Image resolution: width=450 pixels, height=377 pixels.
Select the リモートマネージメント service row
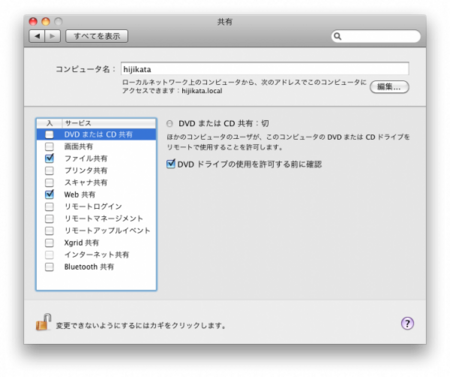[96, 218]
